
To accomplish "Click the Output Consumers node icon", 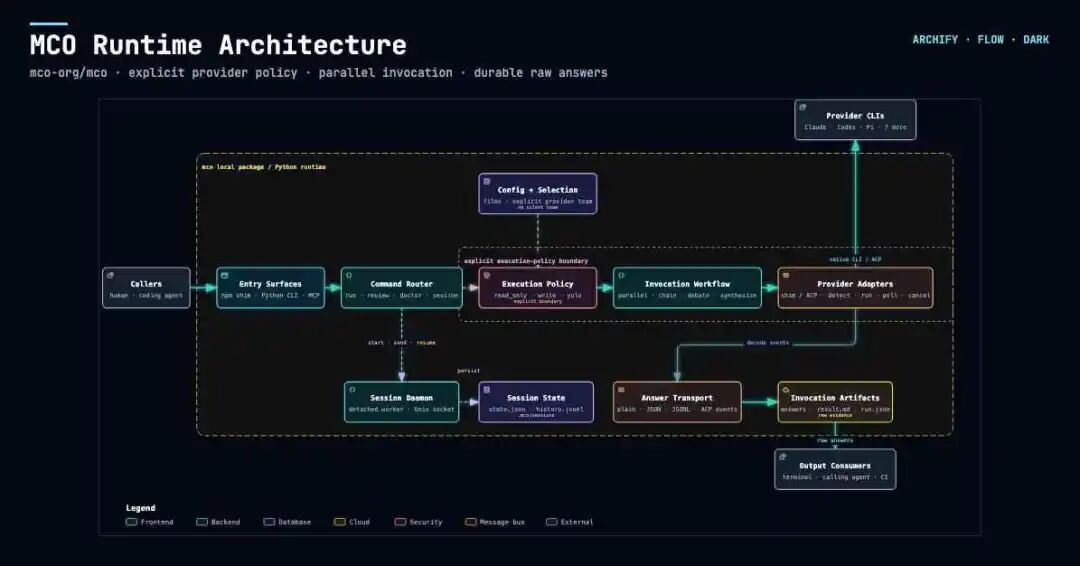I will pos(782,457).
